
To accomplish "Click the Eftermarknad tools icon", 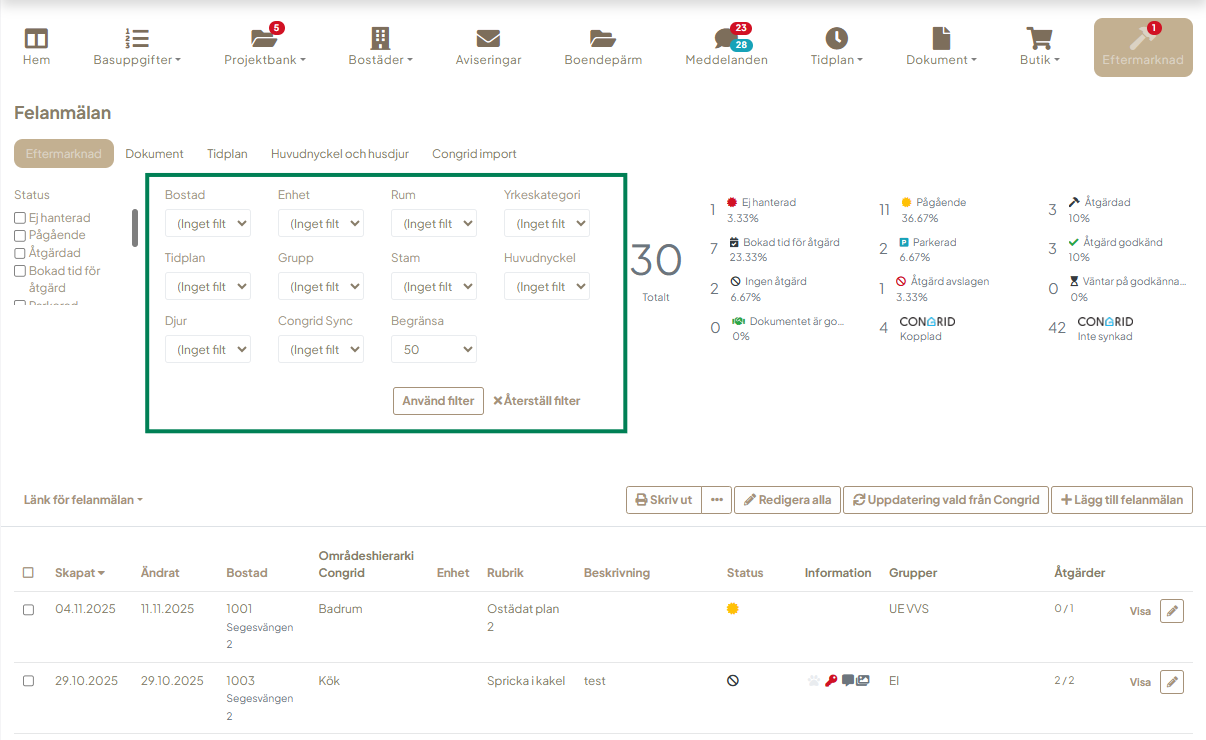I will 1141,39.
